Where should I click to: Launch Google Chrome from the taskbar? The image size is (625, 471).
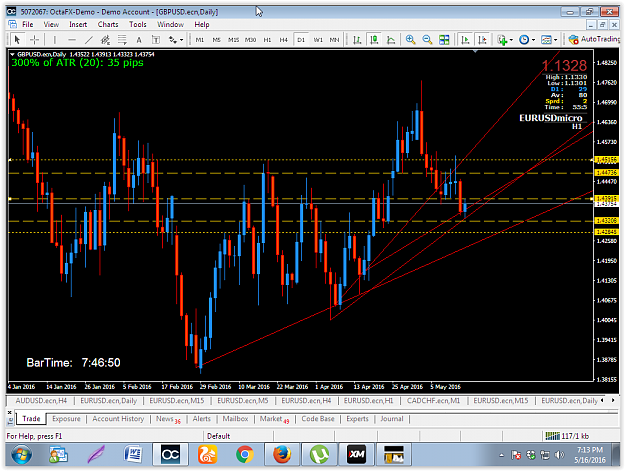[x=245, y=454]
